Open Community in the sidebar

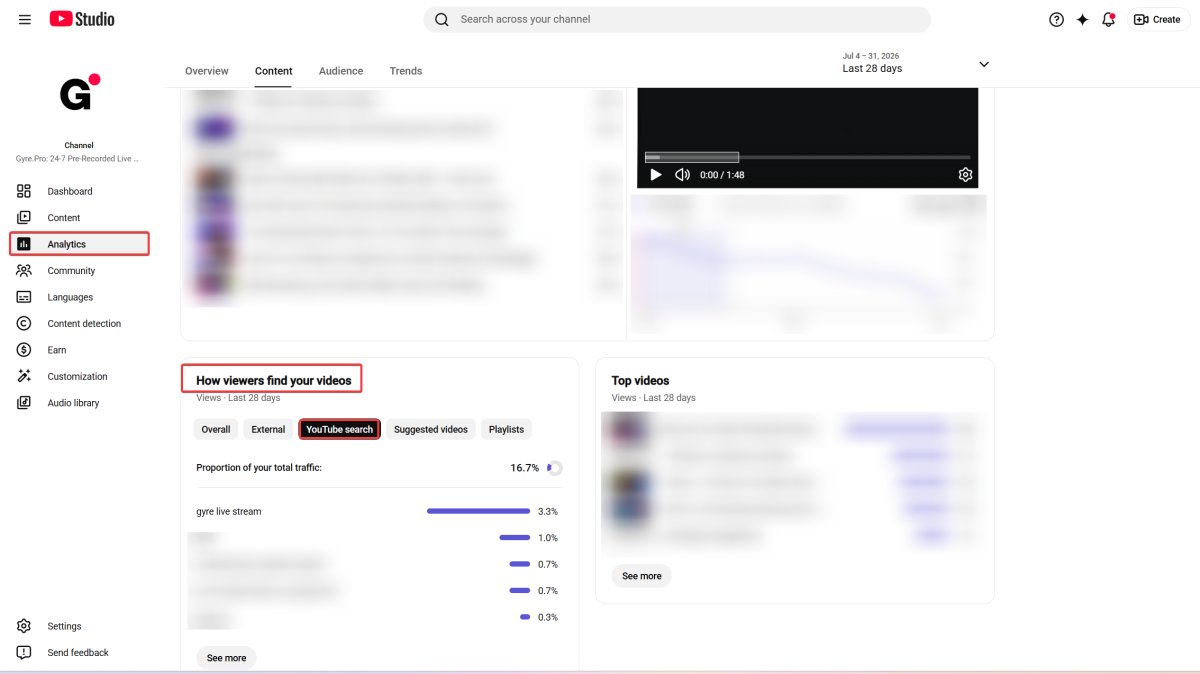pos(80,270)
